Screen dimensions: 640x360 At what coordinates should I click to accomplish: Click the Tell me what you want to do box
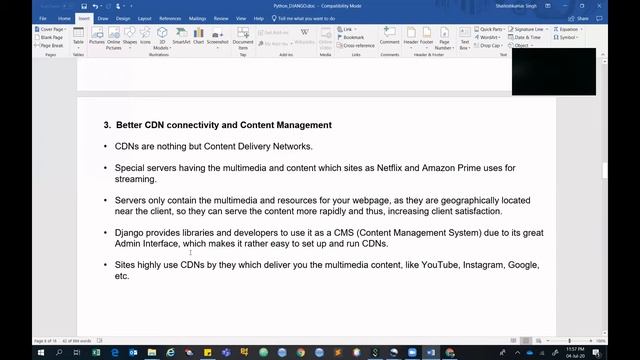tap(304, 18)
